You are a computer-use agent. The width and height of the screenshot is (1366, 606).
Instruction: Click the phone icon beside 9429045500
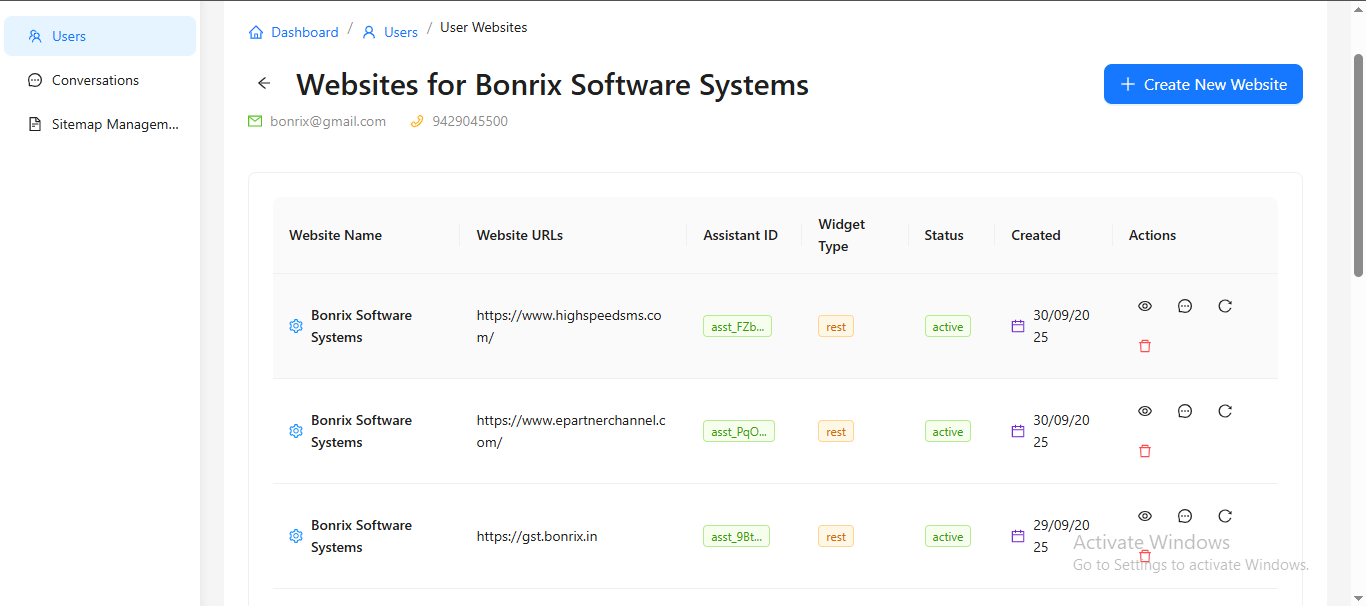[417, 120]
